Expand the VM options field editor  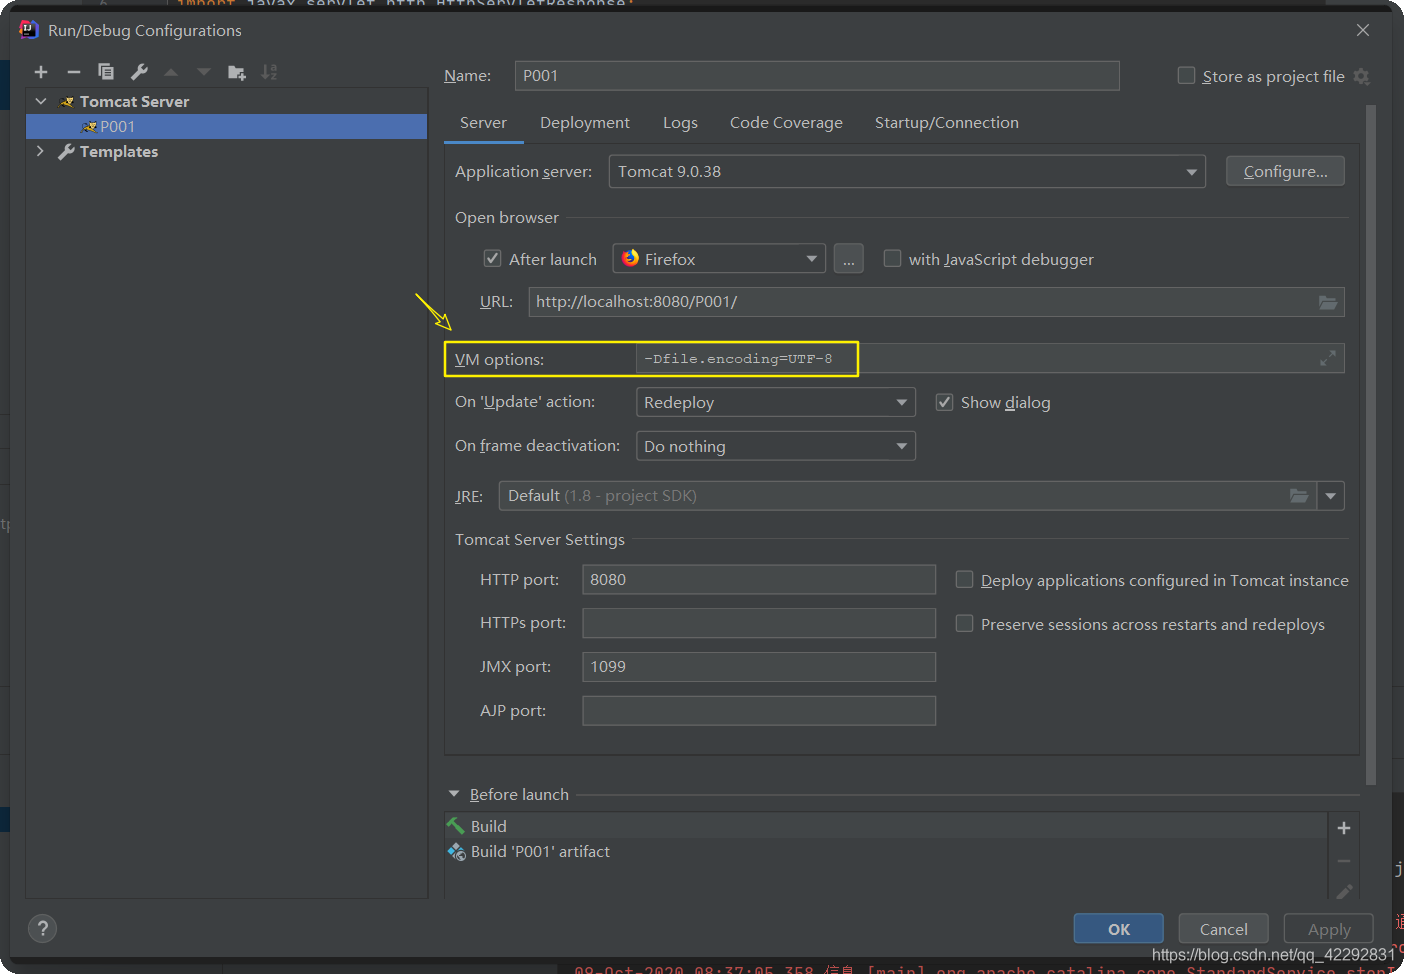pos(1327,359)
